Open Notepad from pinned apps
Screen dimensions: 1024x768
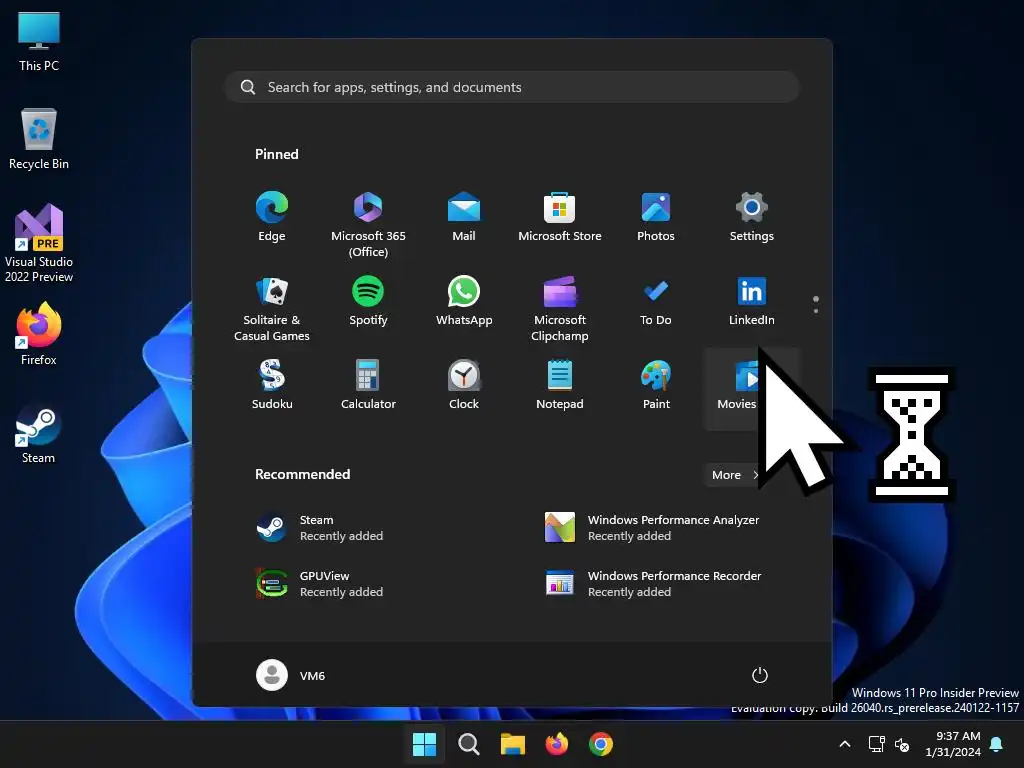click(x=560, y=385)
